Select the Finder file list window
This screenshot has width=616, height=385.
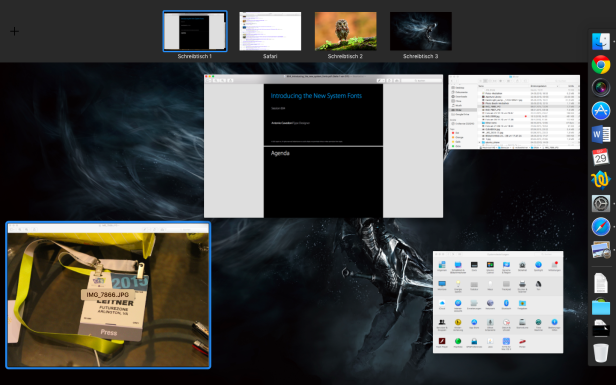[x=514, y=112]
